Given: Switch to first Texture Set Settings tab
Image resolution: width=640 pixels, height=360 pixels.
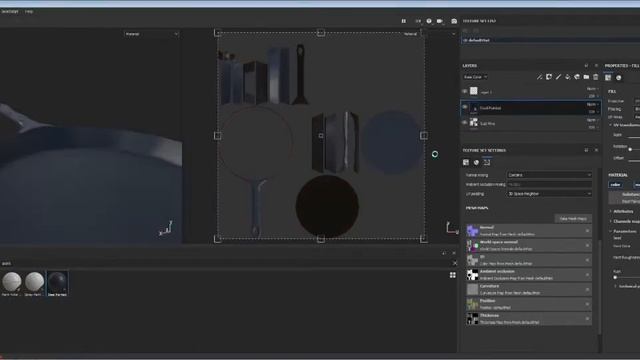Looking at the screenshot, I should click(466, 162).
